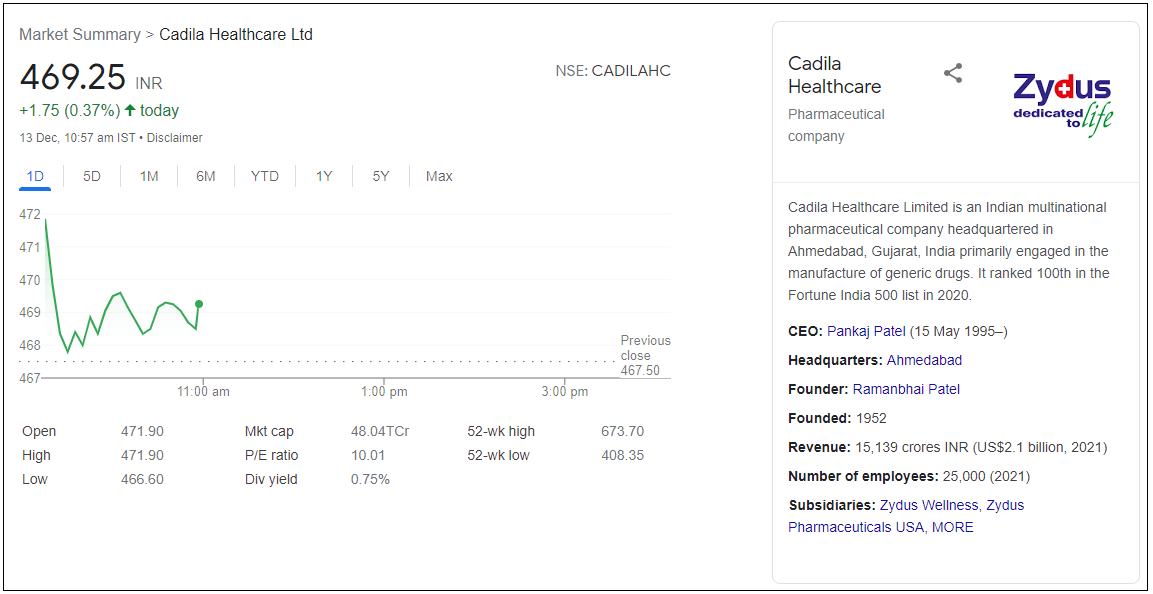
Task: Click the 3:00 pm axis label
Action: click(565, 392)
